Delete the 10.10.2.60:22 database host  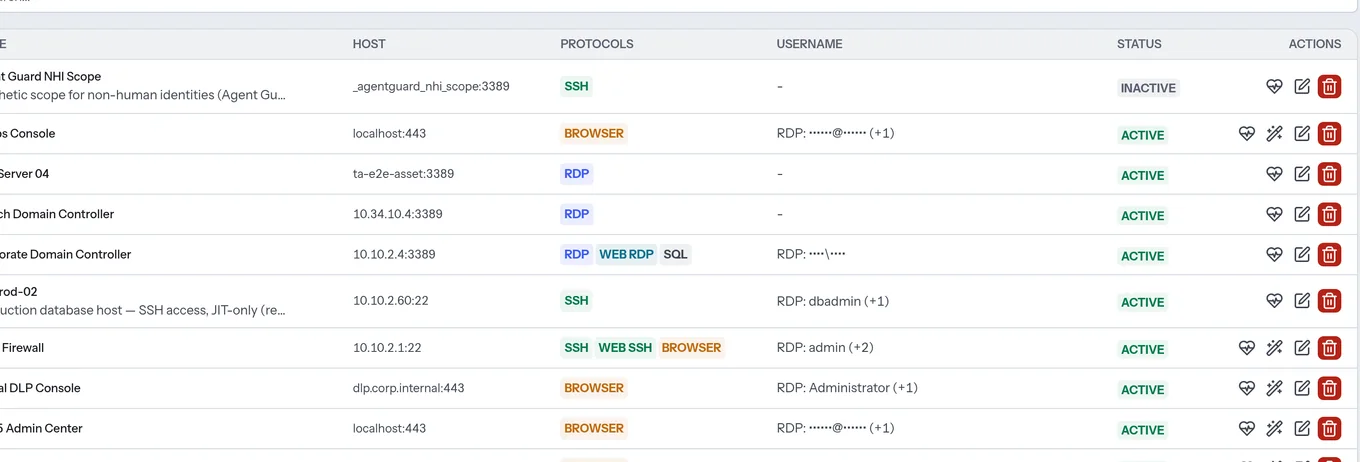click(1329, 300)
